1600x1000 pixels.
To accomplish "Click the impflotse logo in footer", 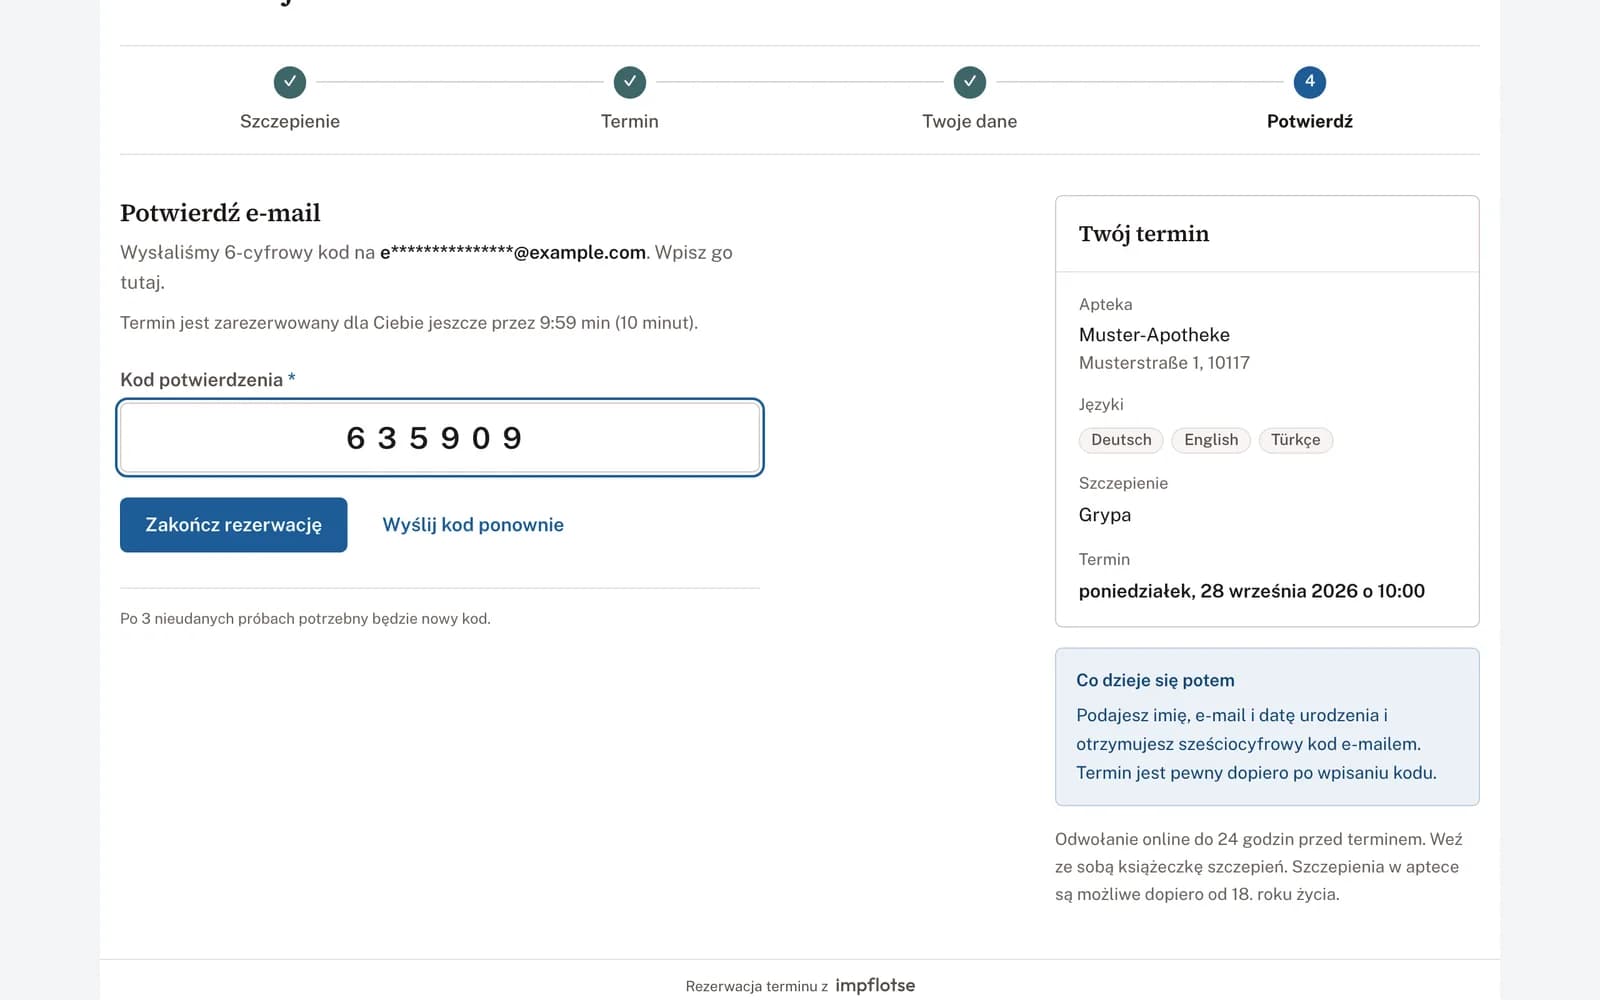I will pyautogui.click(x=875, y=985).
